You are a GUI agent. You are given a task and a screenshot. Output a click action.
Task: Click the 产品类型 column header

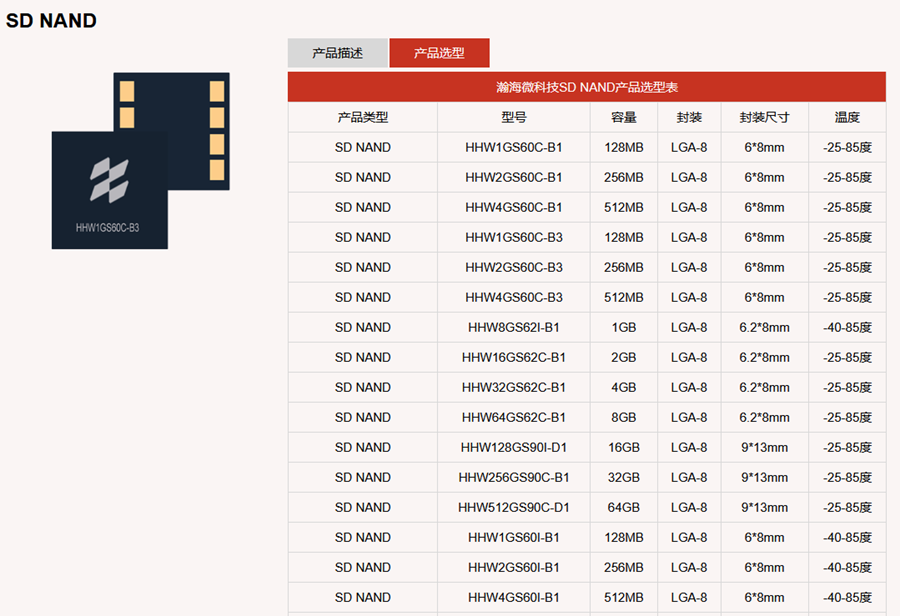pyautogui.click(x=363, y=117)
